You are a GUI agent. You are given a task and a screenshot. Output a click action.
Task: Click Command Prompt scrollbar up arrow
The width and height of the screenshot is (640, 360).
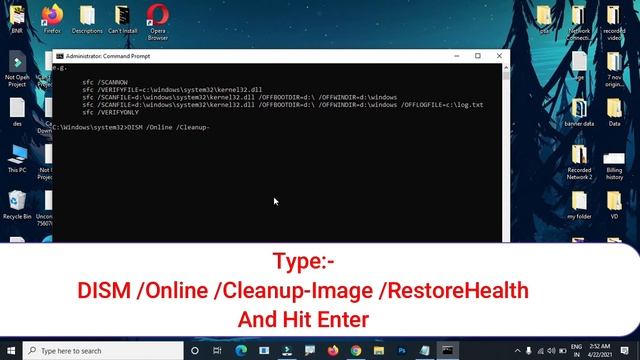[506, 67]
